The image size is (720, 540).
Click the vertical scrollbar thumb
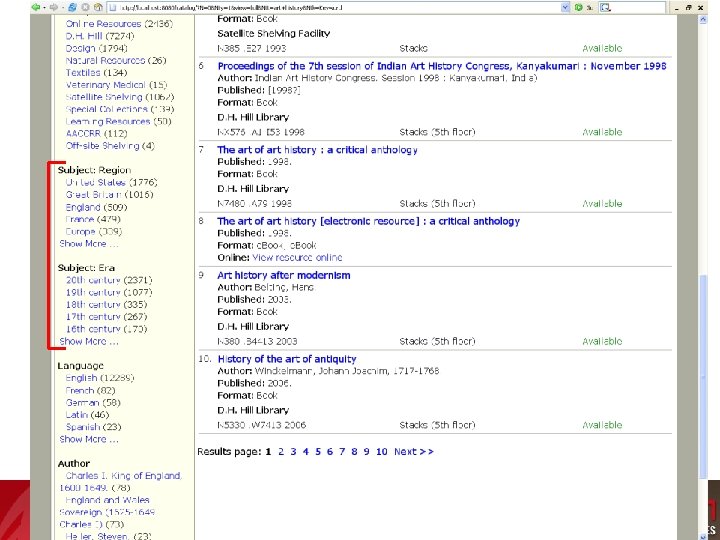[703, 377]
